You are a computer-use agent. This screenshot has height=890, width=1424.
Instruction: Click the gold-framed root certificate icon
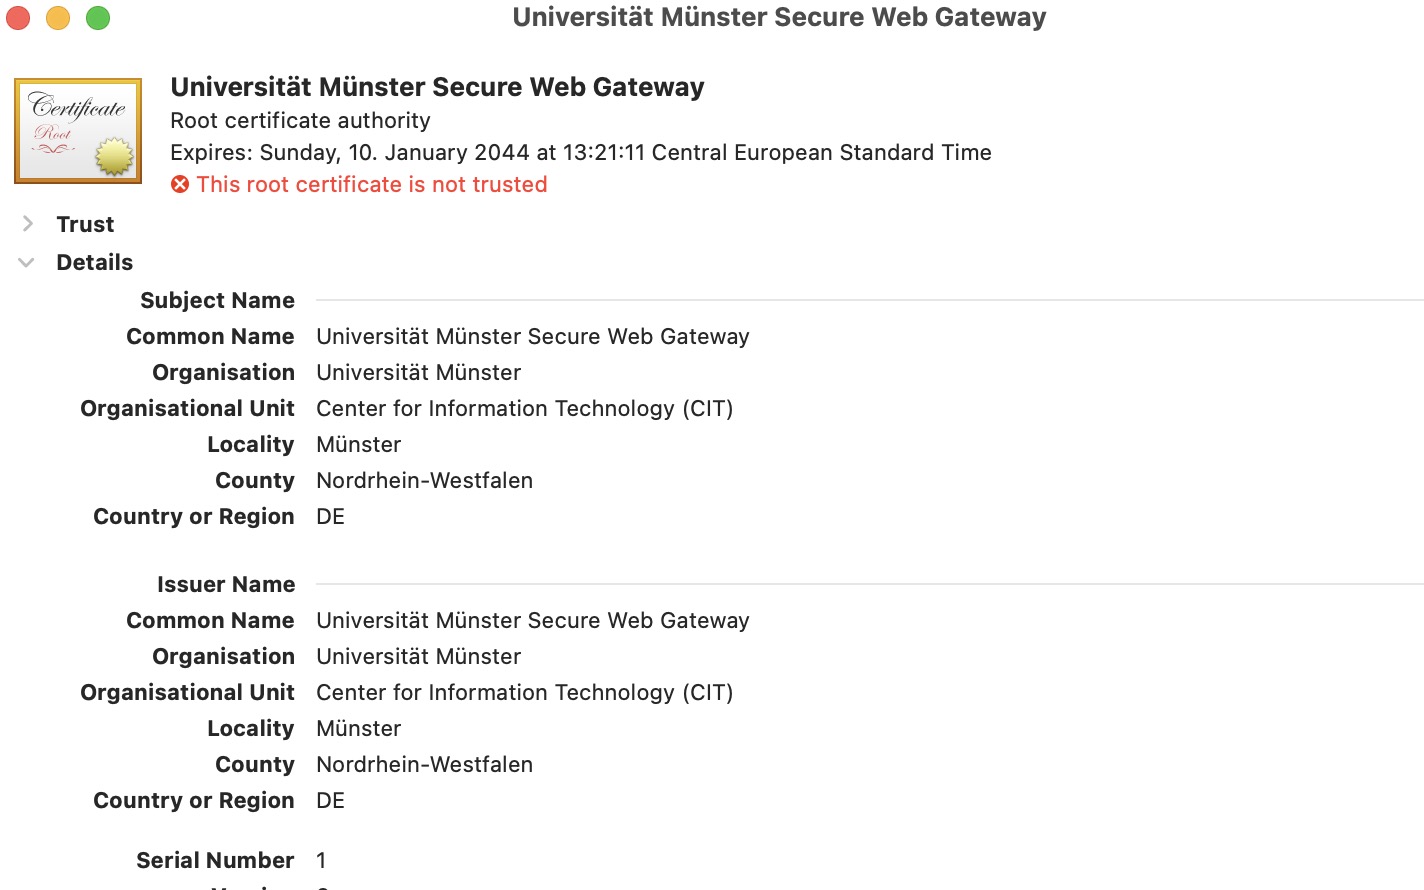coord(78,131)
